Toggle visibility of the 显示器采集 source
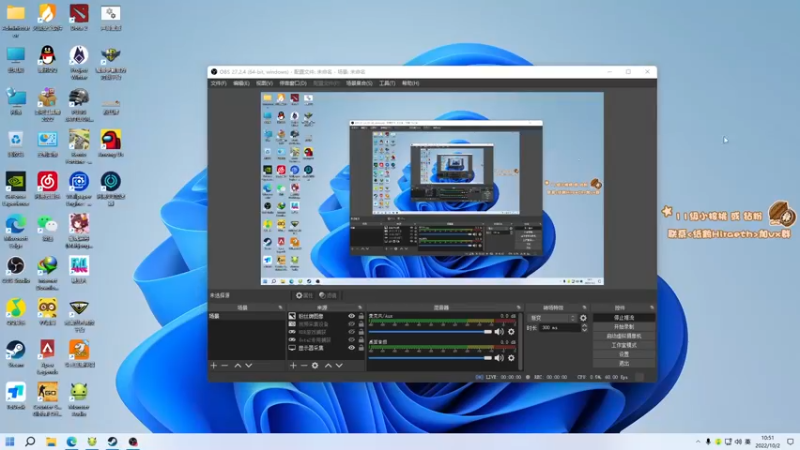 pyautogui.click(x=352, y=348)
